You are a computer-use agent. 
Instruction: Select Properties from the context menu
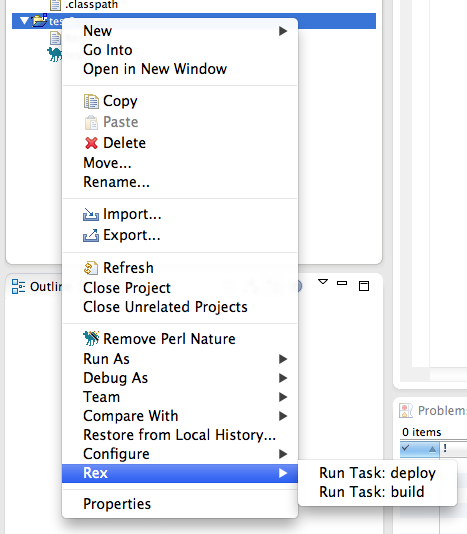pos(180,504)
